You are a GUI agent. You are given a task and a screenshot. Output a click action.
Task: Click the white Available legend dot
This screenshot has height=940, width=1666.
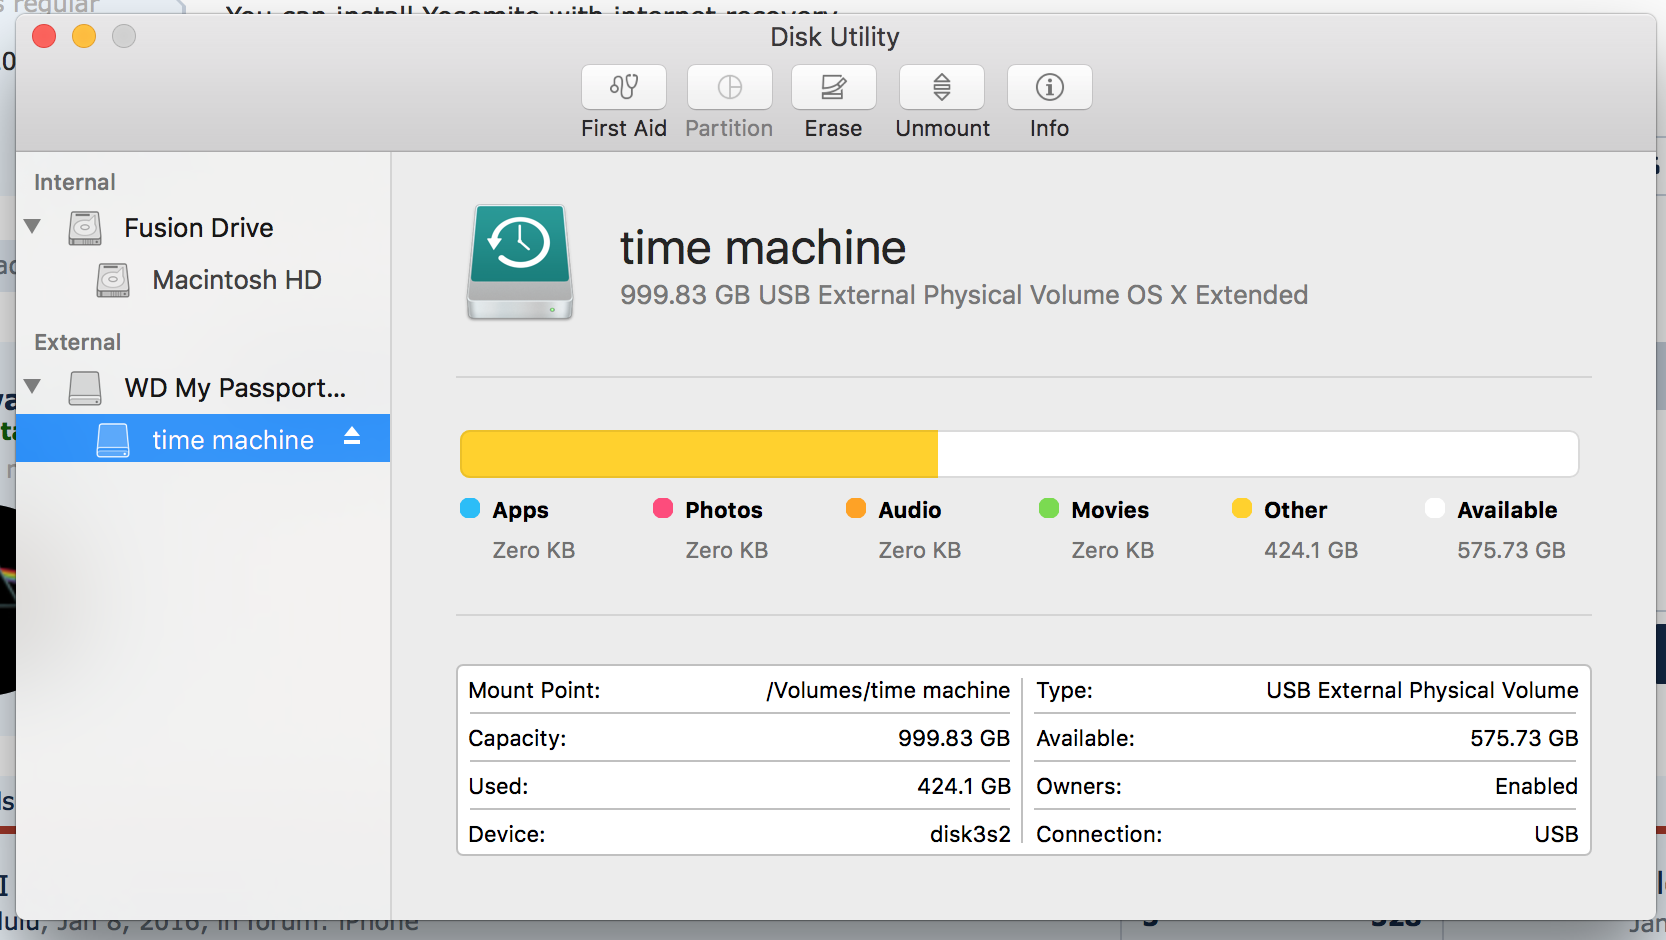pyautogui.click(x=1435, y=508)
